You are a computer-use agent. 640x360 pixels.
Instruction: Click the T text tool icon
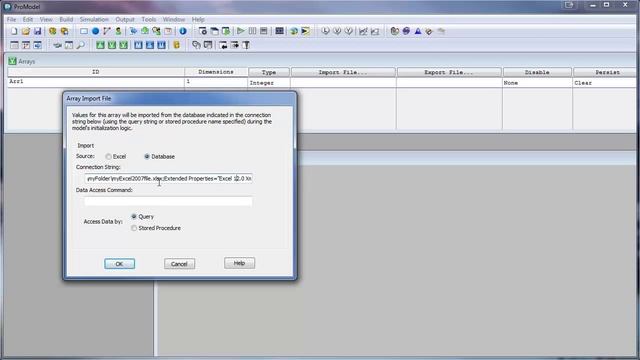click(x=246, y=45)
